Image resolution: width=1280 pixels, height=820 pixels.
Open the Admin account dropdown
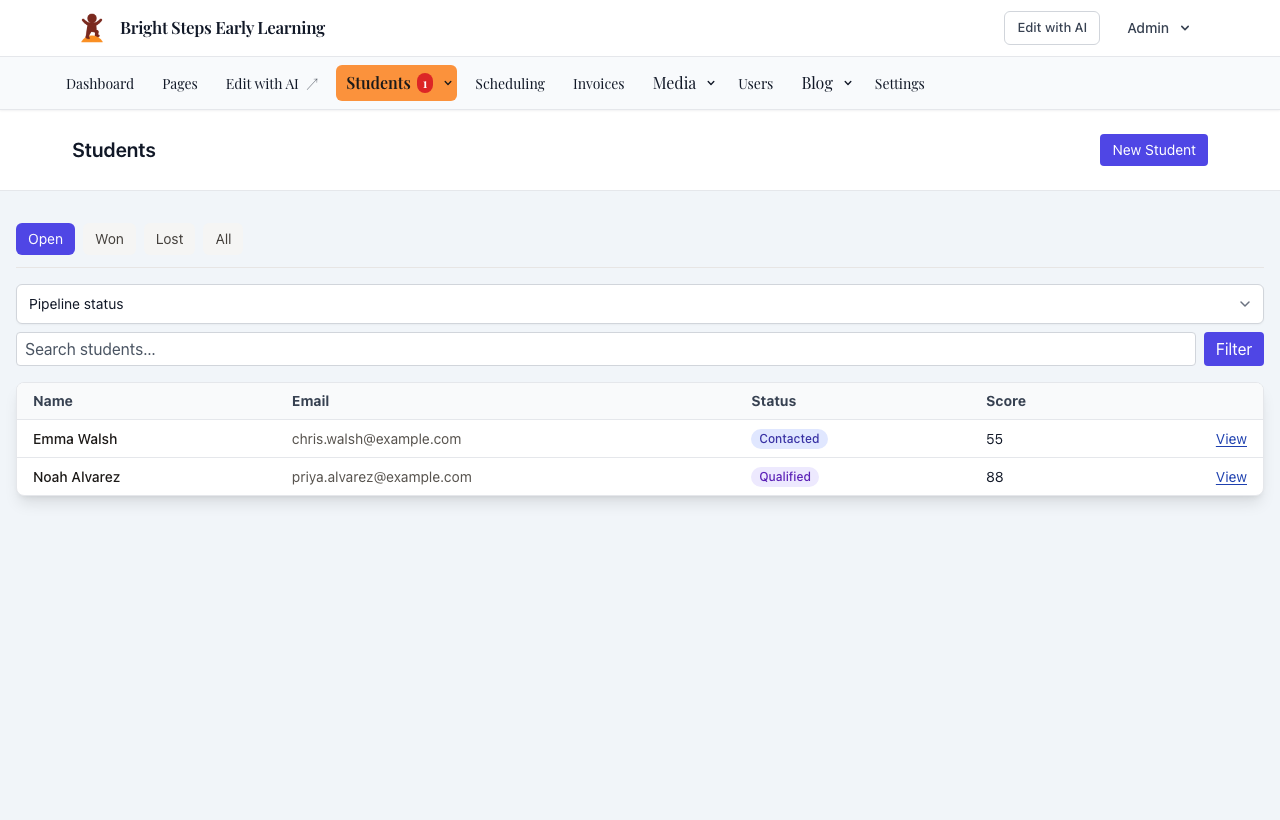point(1158,28)
